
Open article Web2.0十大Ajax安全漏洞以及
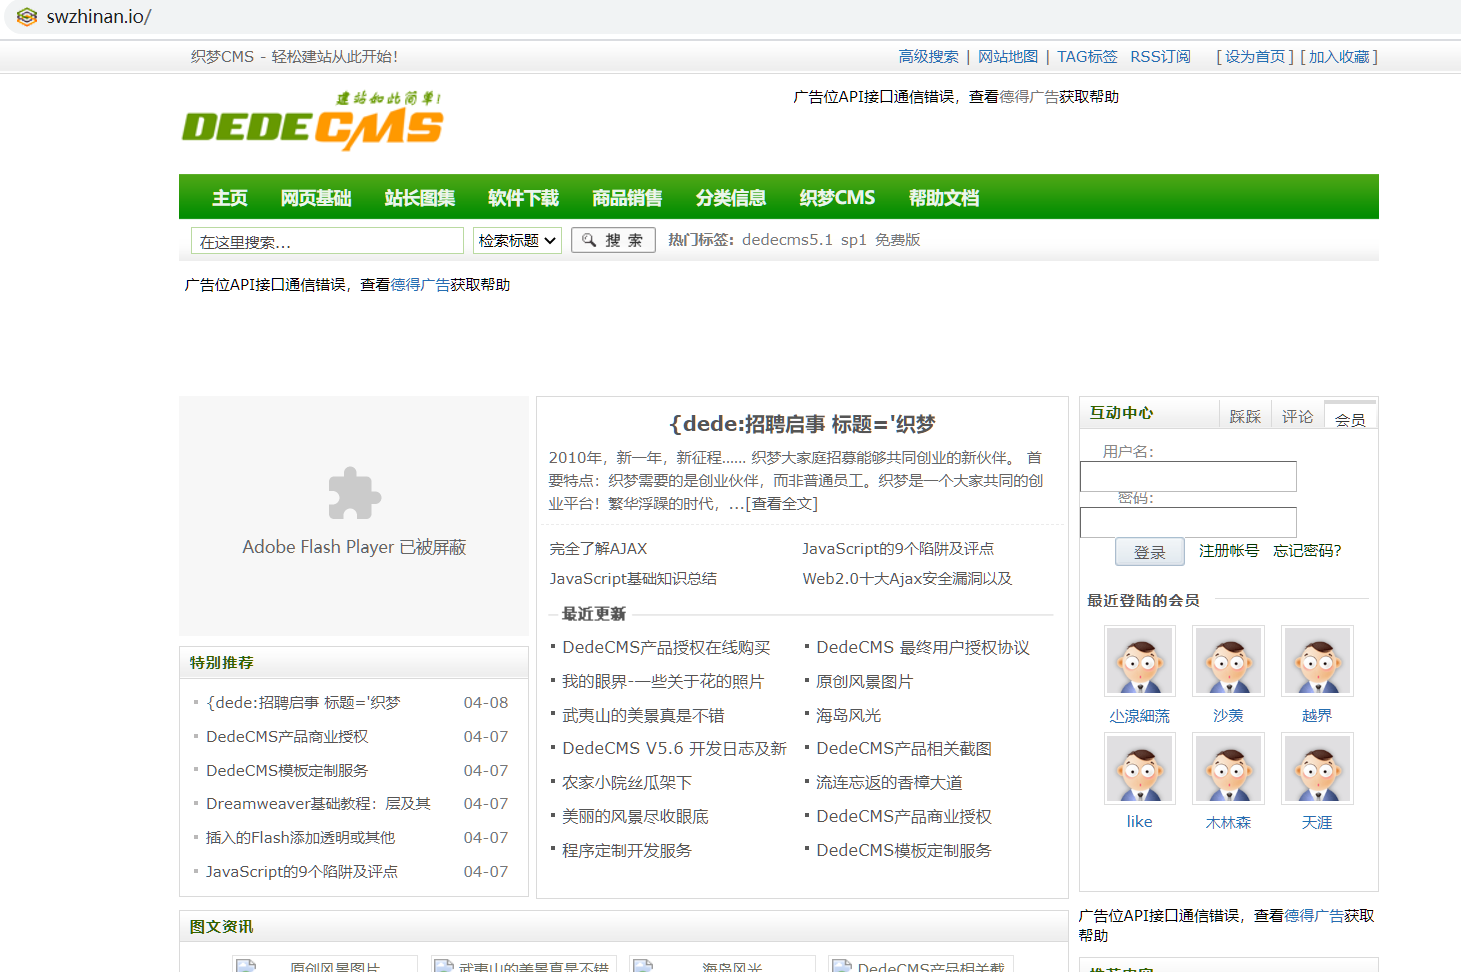[907, 579]
